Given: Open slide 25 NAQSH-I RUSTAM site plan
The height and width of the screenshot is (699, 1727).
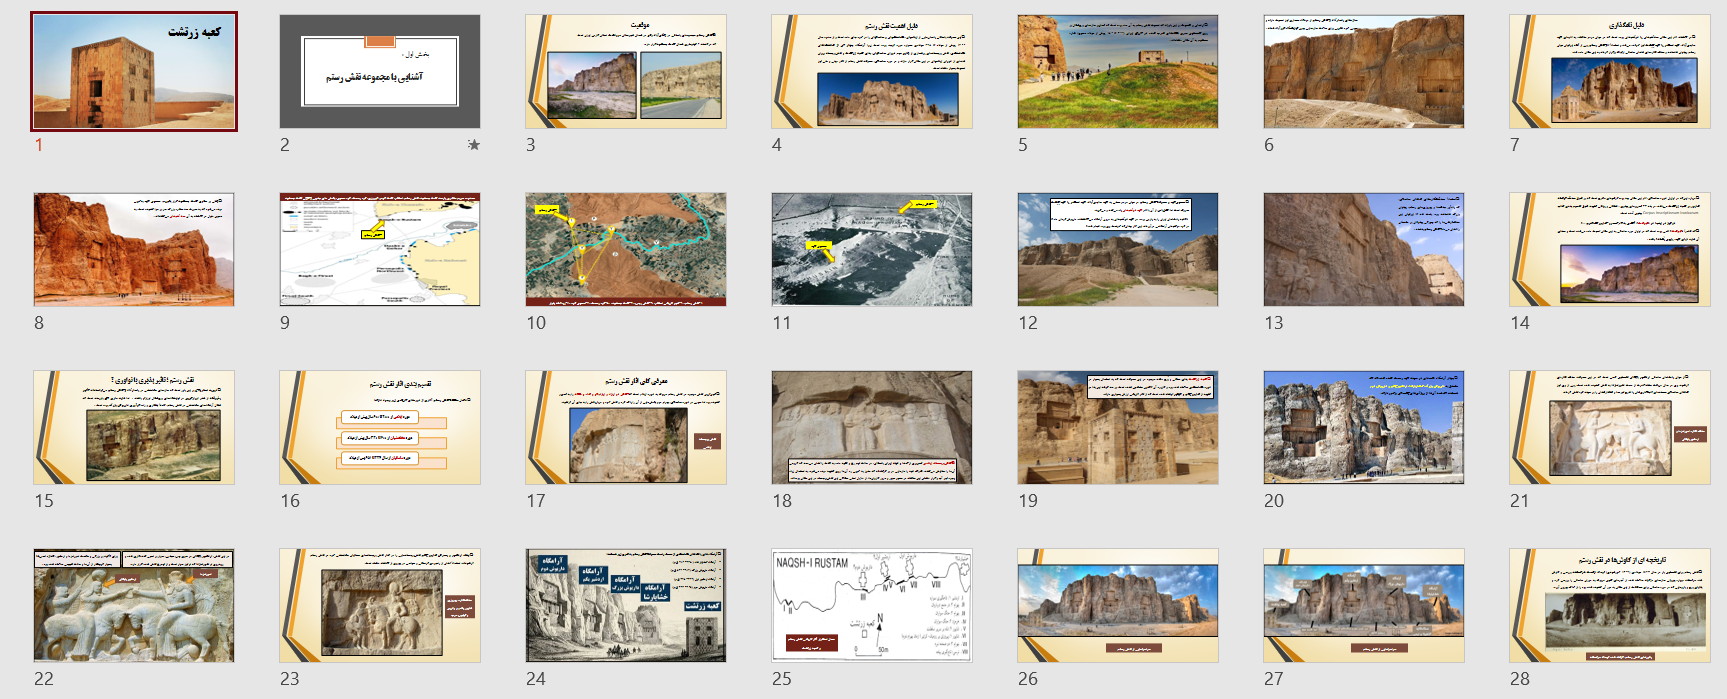Looking at the screenshot, I should [x=872, y=606].
